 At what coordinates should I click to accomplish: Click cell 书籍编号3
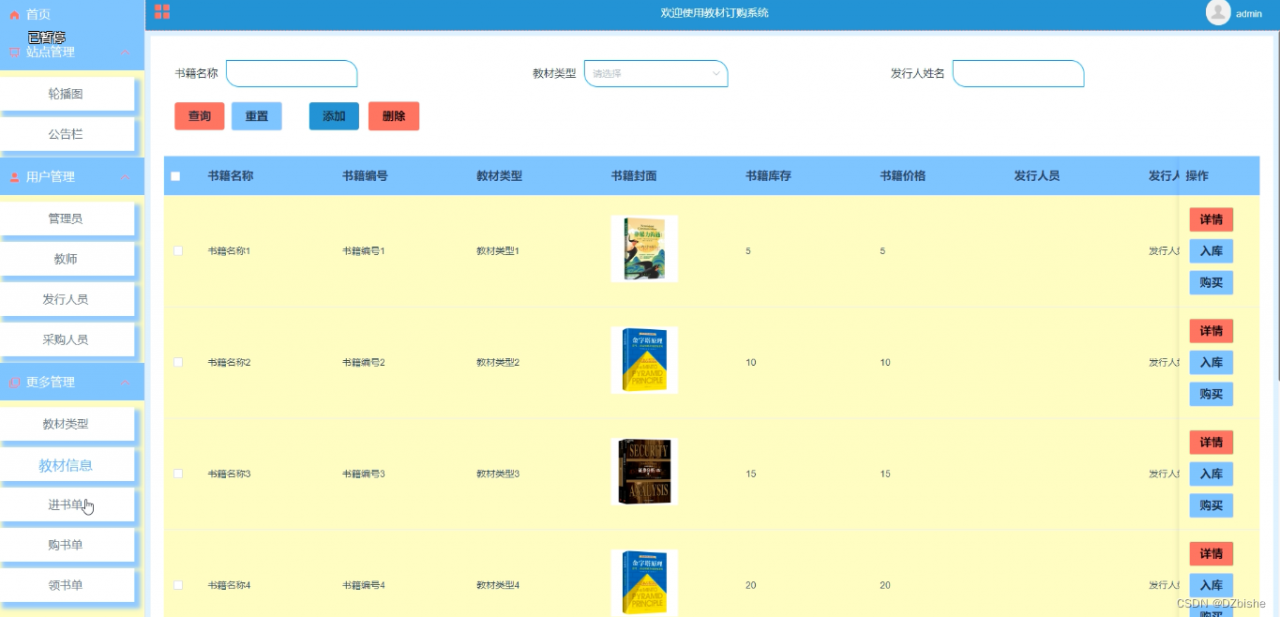(364, 474)
